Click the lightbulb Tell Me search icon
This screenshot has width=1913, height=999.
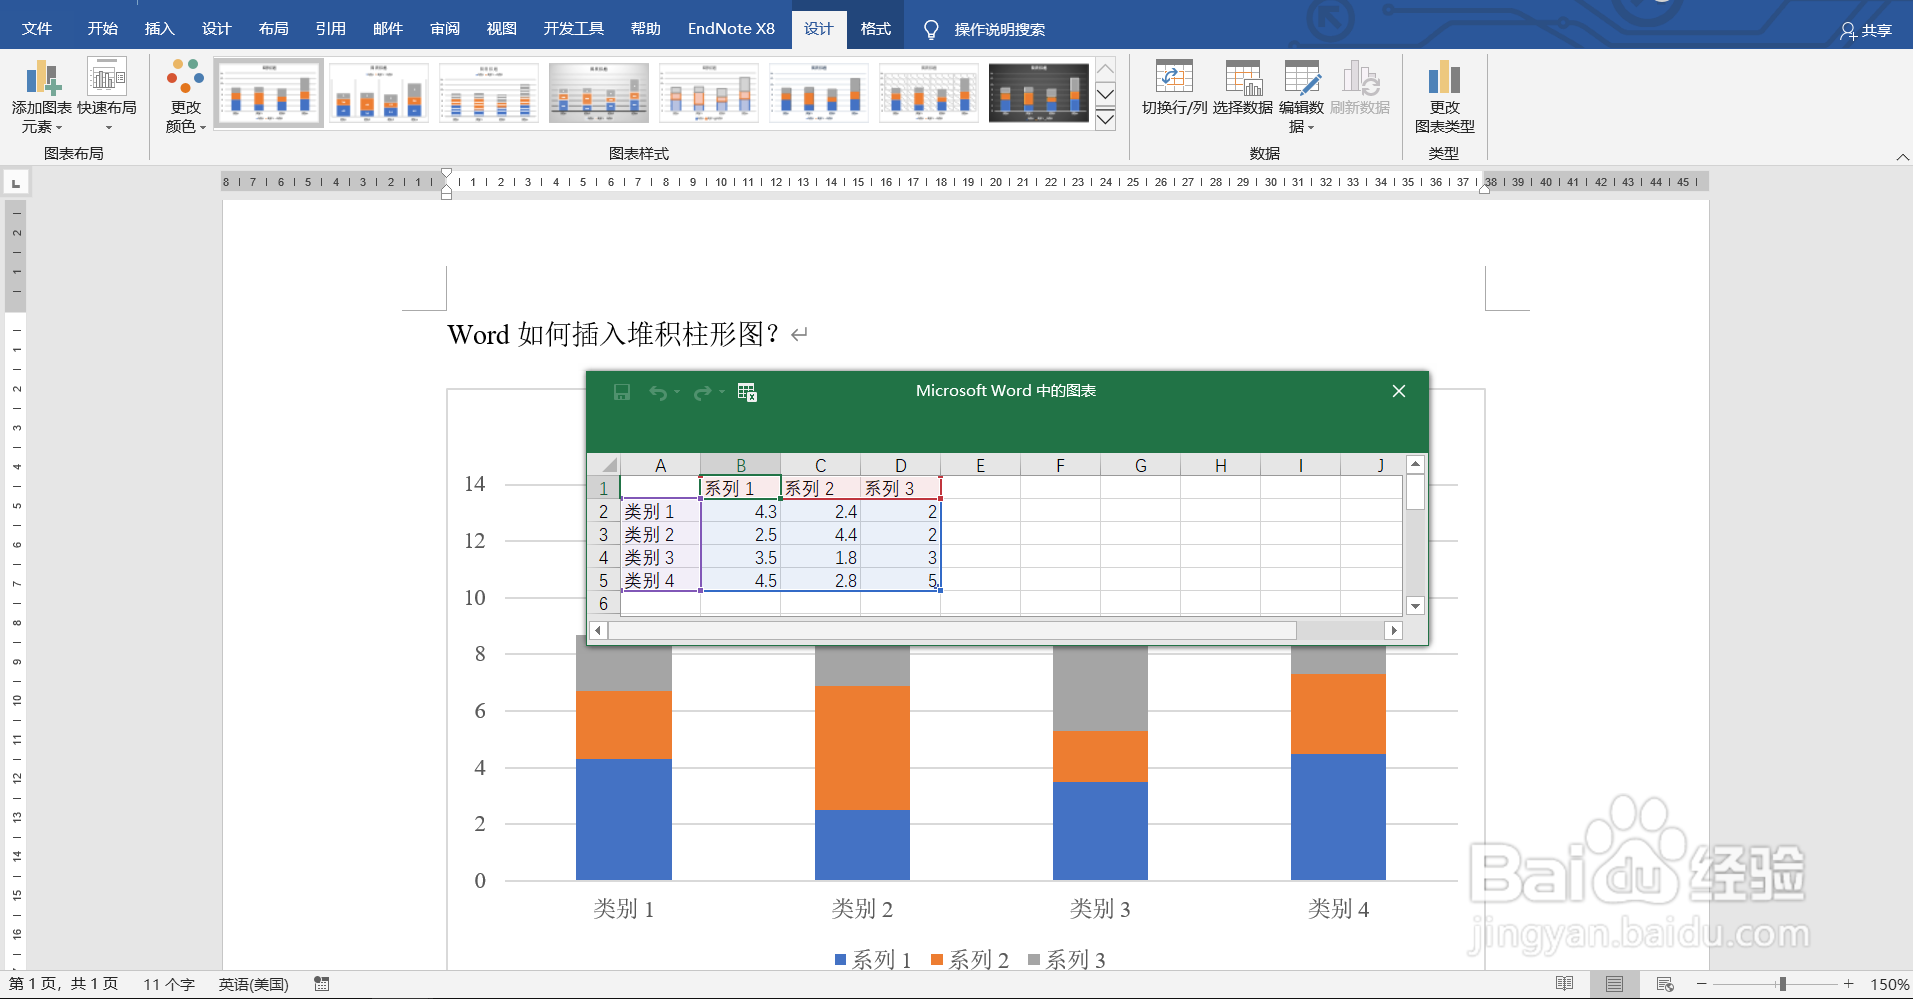coord(931,30)
